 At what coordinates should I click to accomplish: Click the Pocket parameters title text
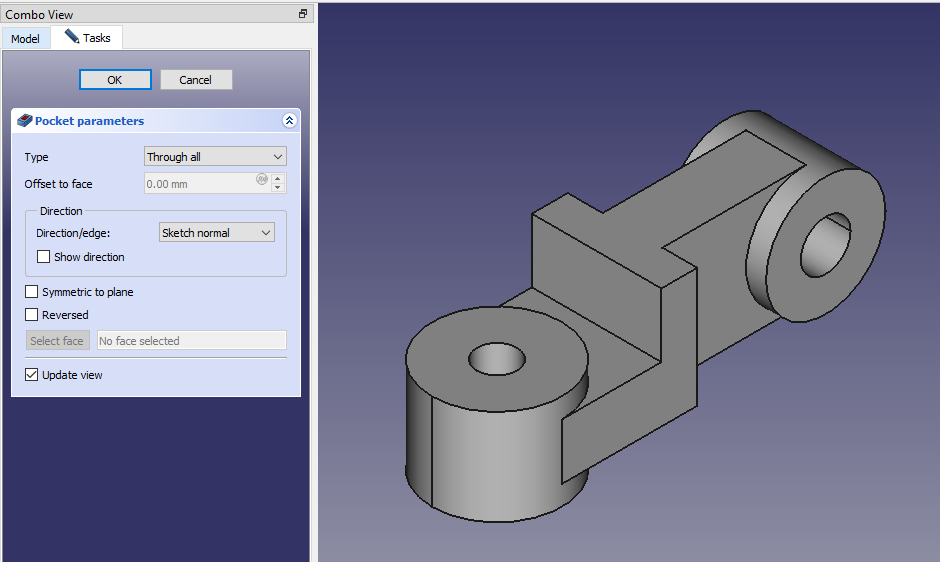coord(89,121)
